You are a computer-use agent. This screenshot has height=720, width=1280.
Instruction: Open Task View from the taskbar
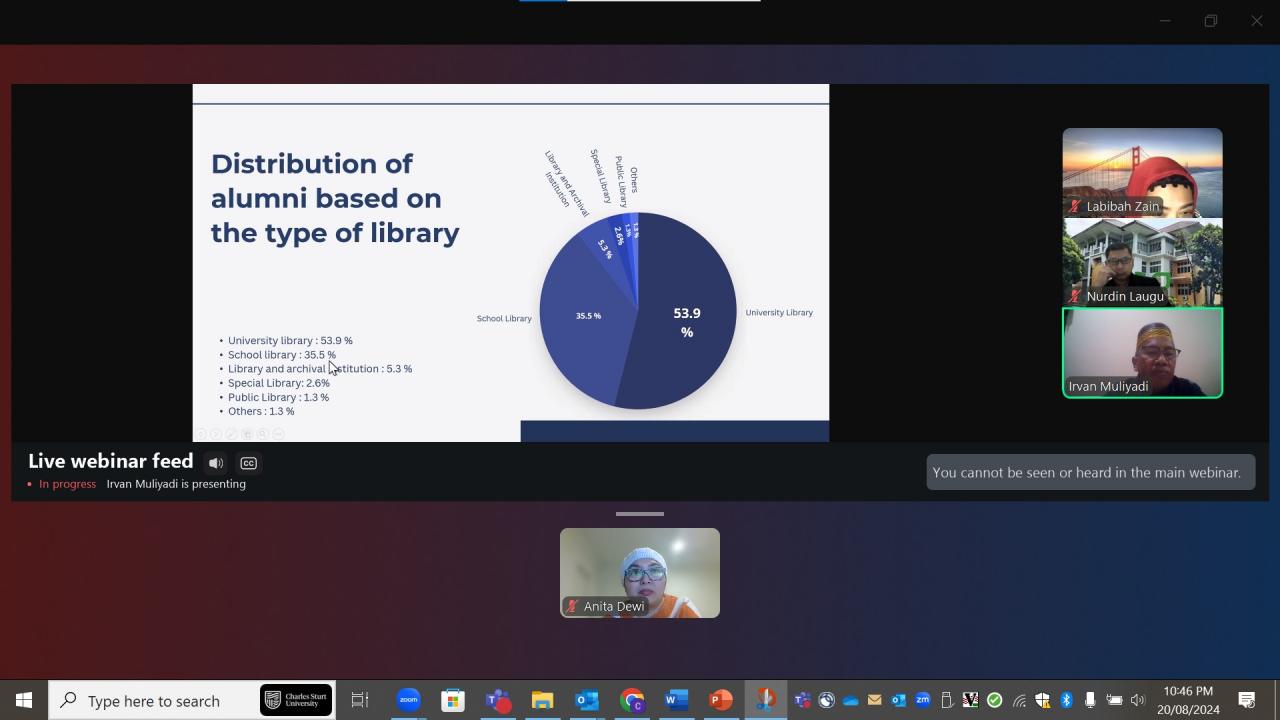(359, 700)
